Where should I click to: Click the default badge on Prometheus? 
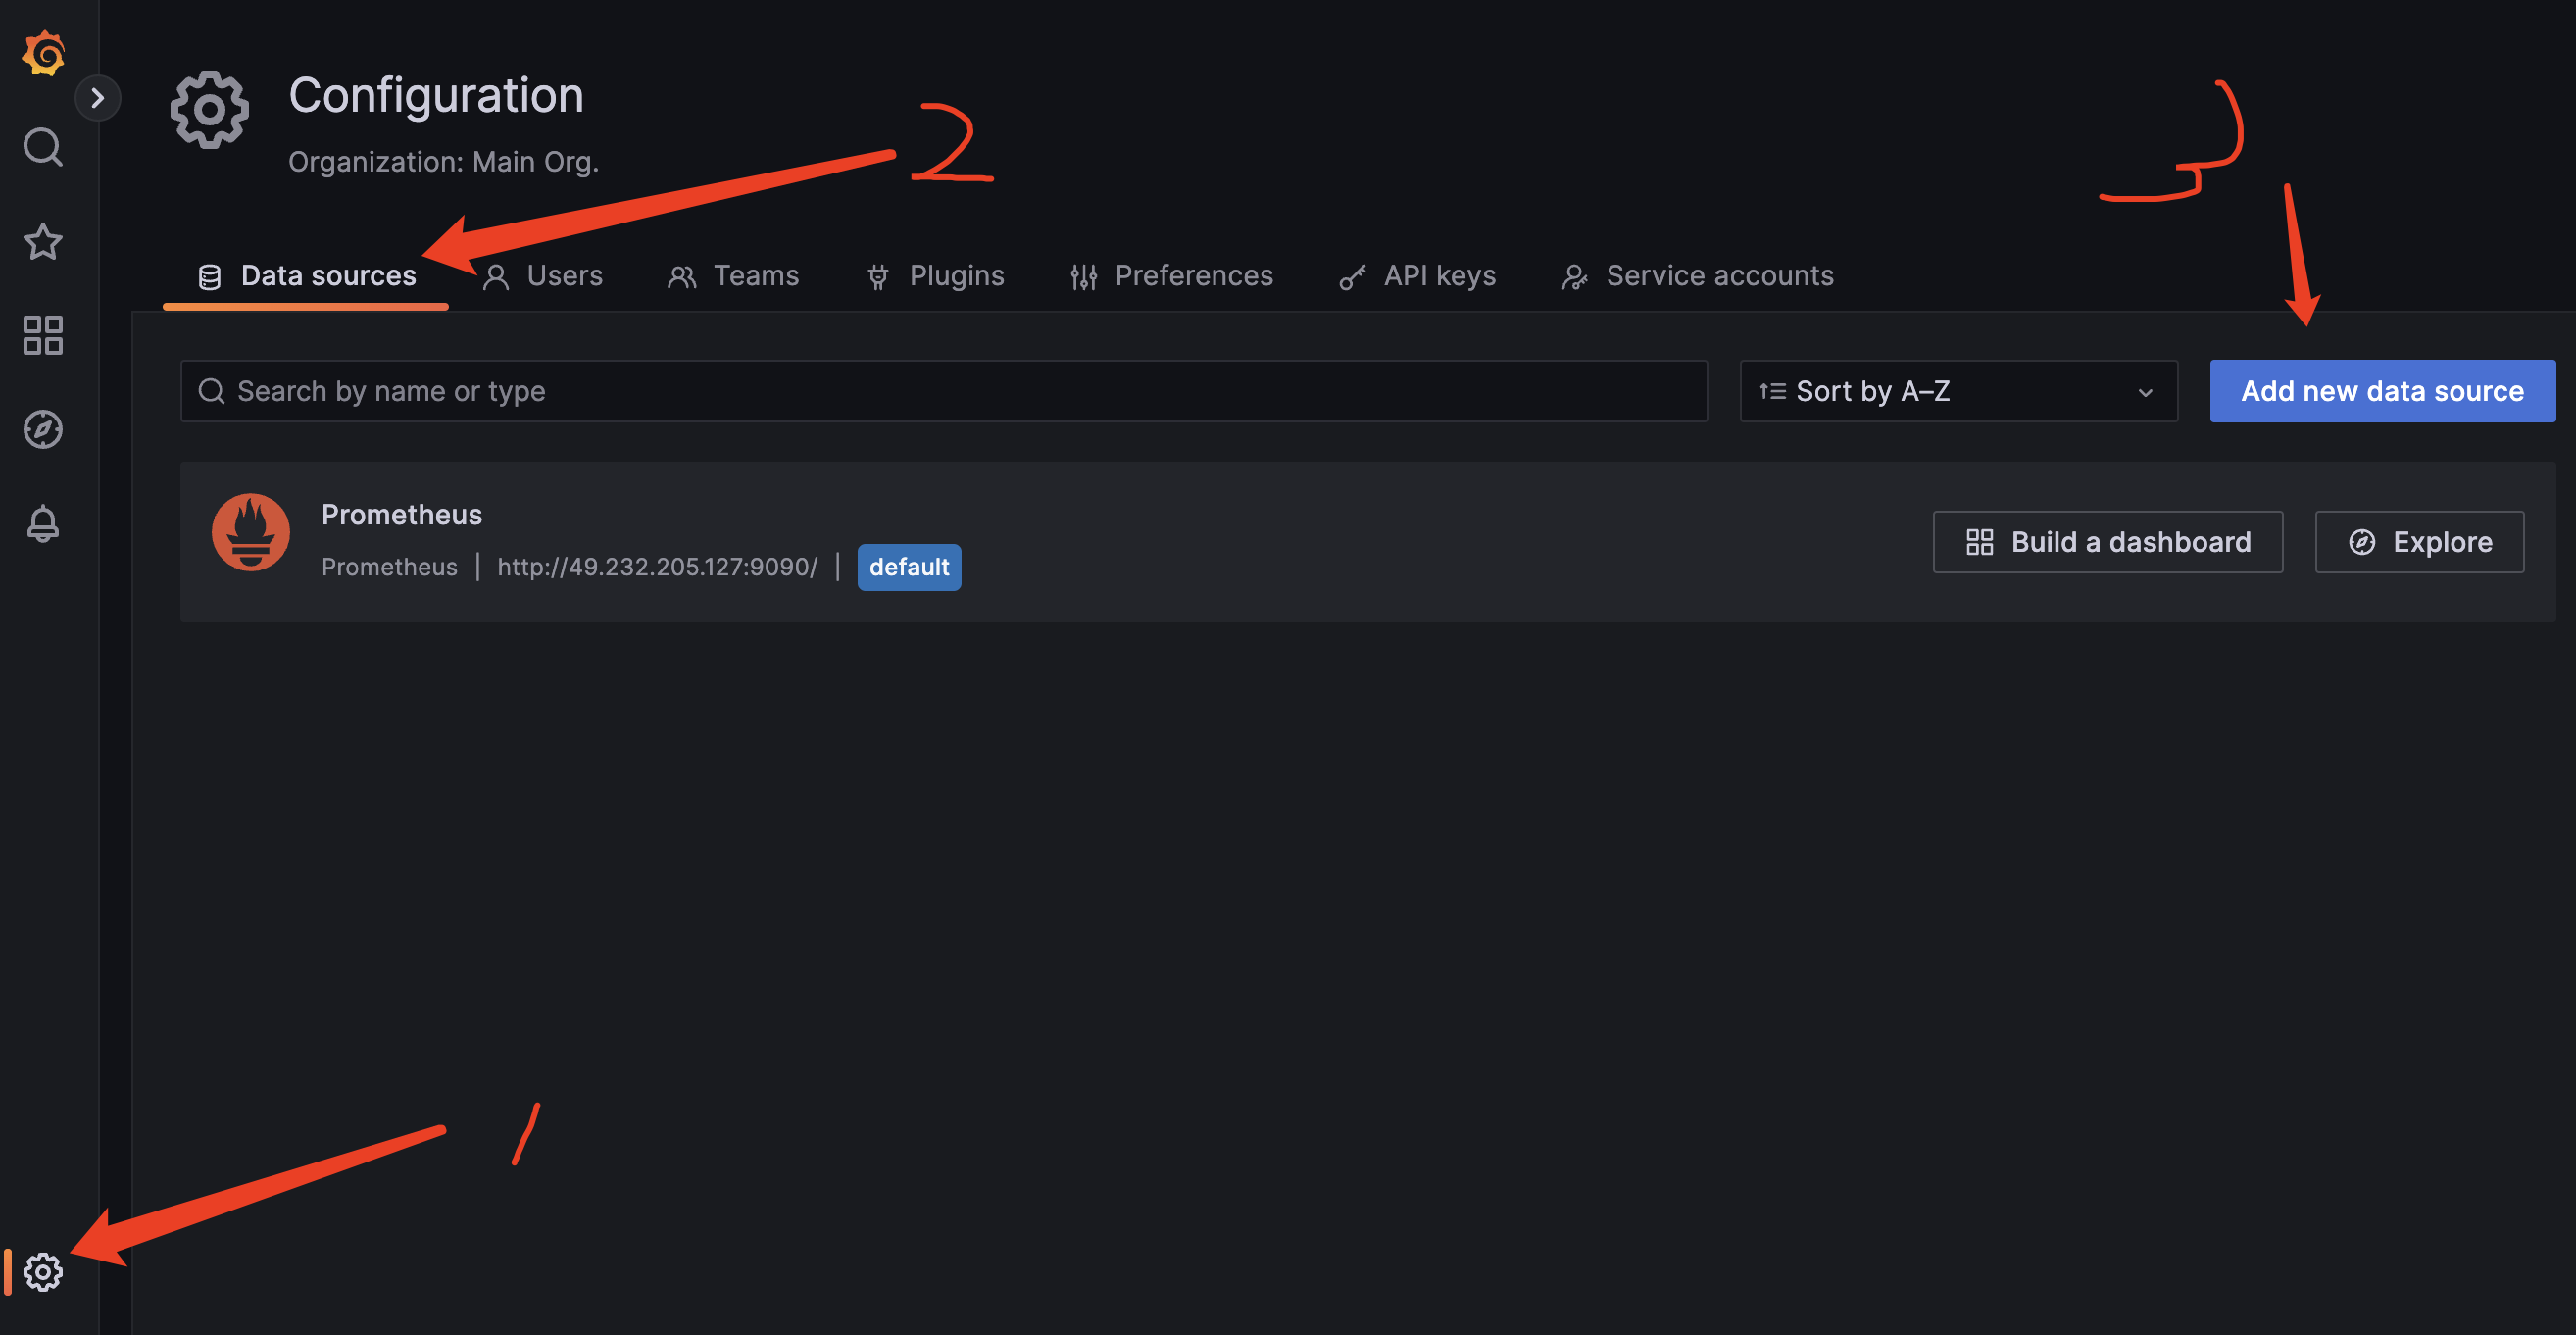click(909, 567)
